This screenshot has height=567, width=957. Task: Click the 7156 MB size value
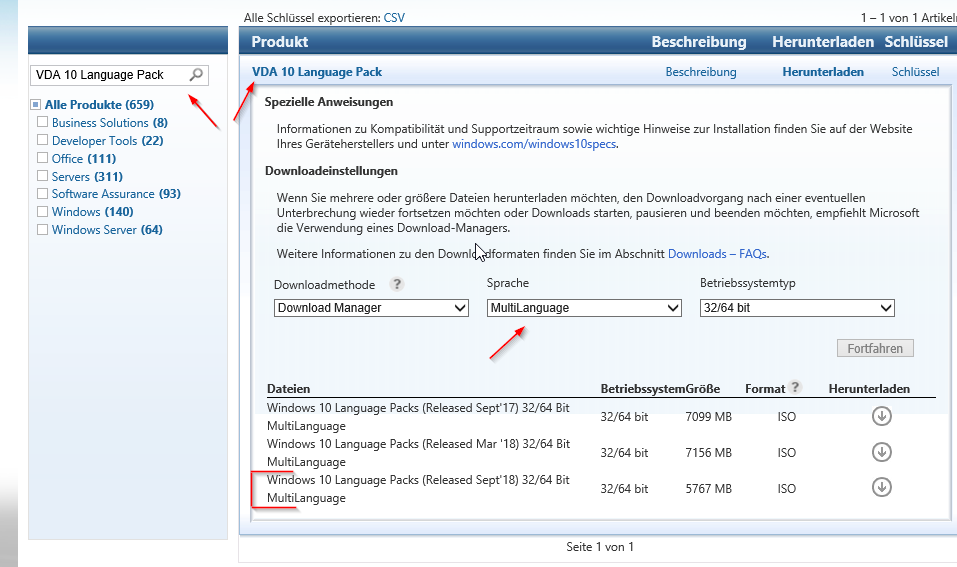[x=708, y=453]
